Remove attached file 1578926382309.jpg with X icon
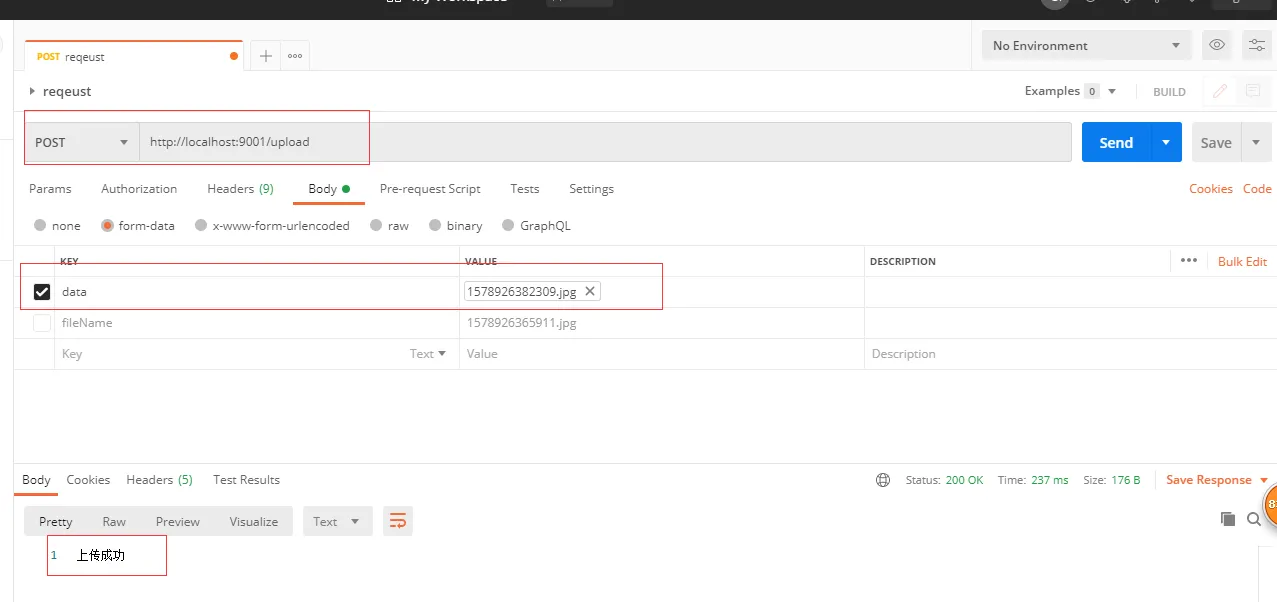This screenshot has width=1277, height=602. tap(590, 291)
